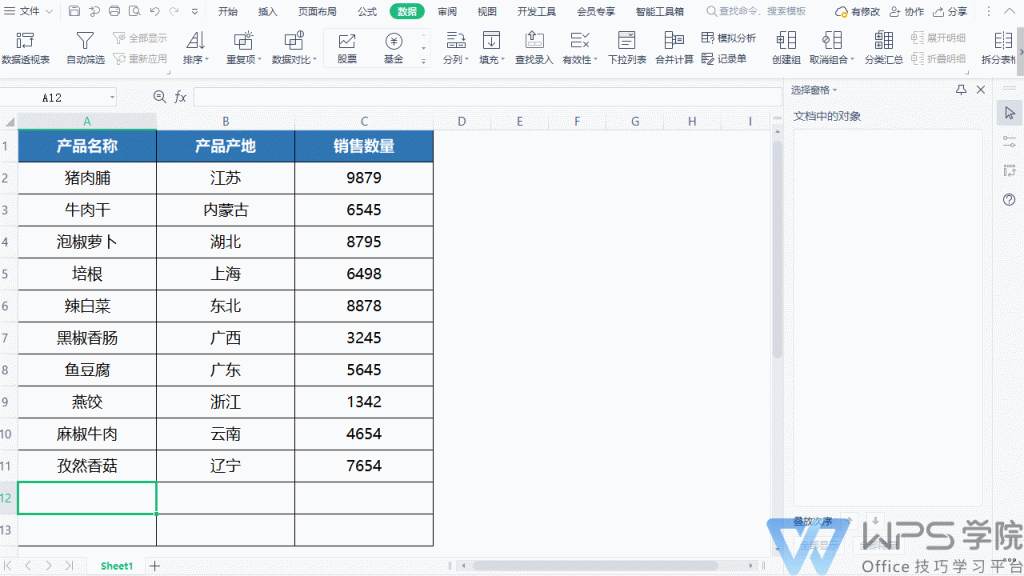Click the formula bar input
The height and width of the screenshot is (576, 1024).
487,97
